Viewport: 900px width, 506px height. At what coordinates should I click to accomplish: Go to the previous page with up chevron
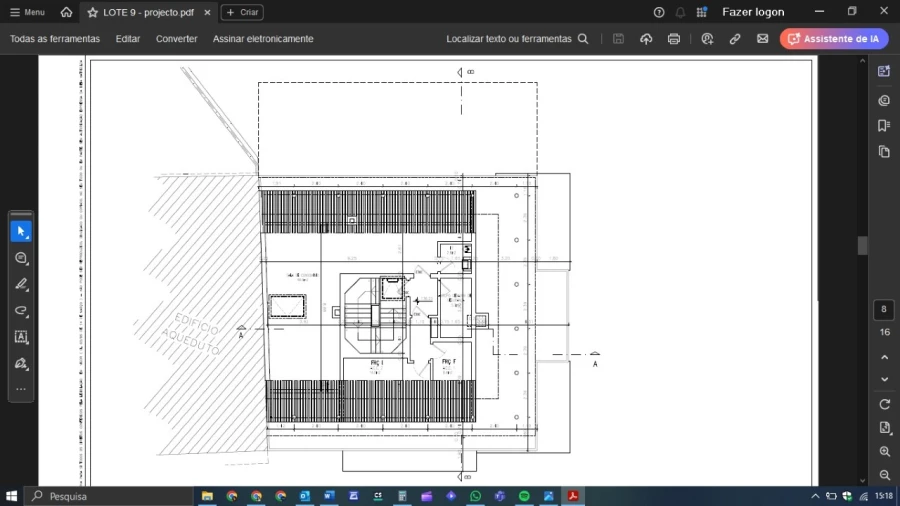tap(884, 357)
